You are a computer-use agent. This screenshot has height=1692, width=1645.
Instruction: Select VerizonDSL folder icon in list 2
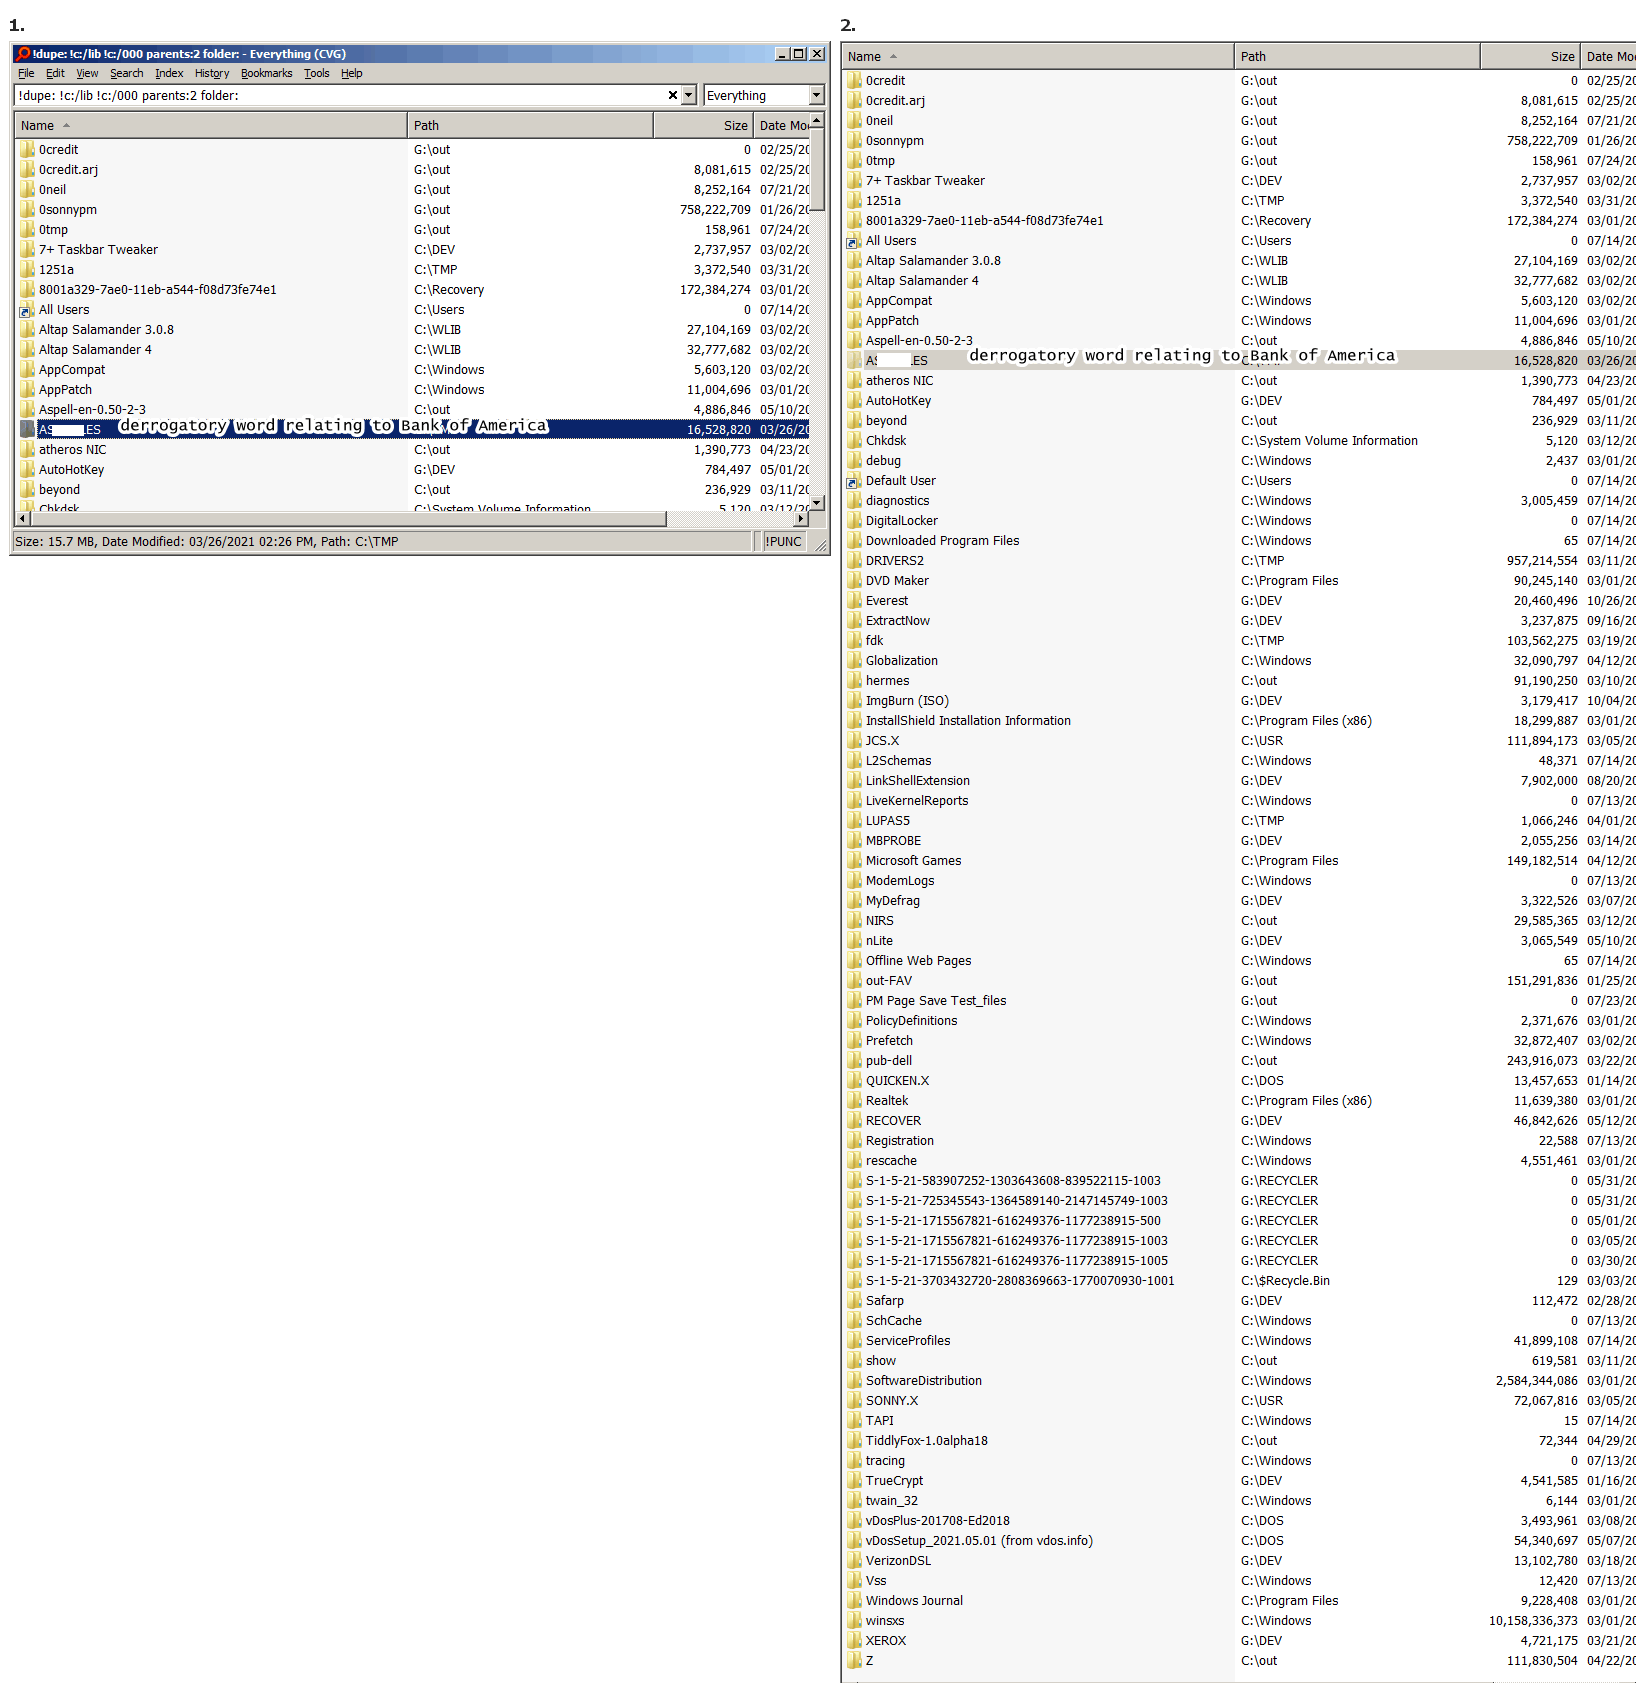click(854, 1560)
